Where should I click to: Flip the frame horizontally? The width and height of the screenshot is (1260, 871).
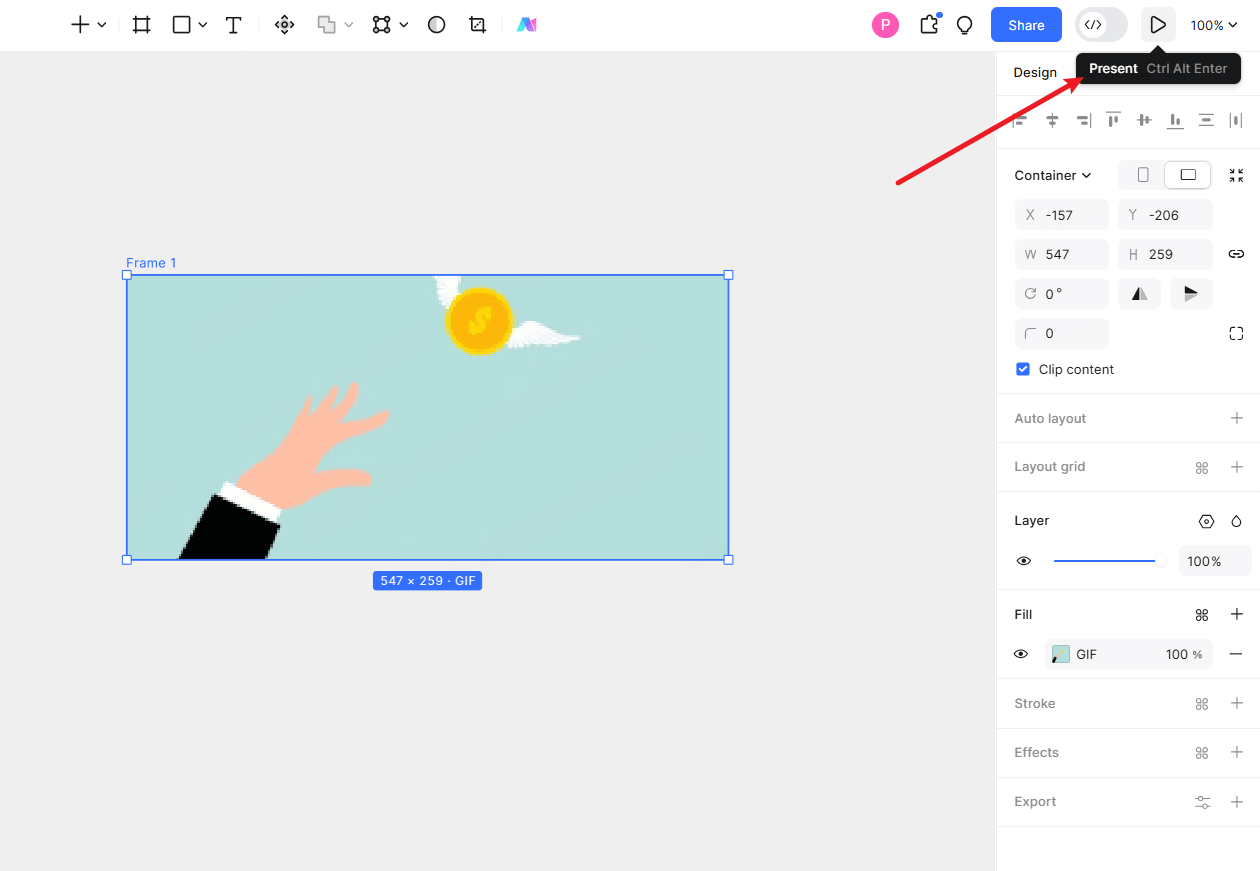[1140, 293]
